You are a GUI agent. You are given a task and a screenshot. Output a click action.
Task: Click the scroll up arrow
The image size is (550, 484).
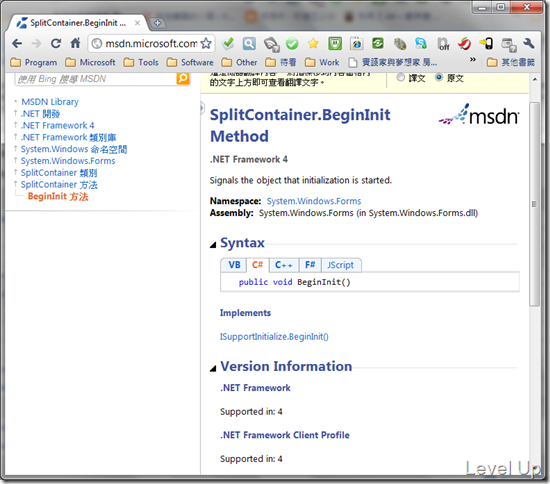coord(535,79)
